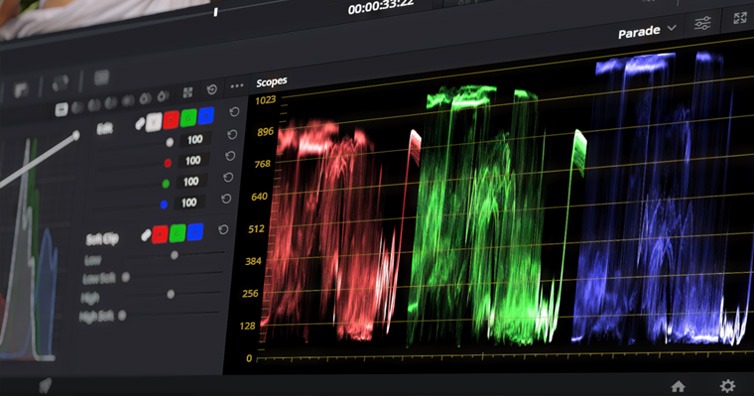754x396 pixels.
Task: Reset all curves using top reset icon
Action: coord(212,89)
